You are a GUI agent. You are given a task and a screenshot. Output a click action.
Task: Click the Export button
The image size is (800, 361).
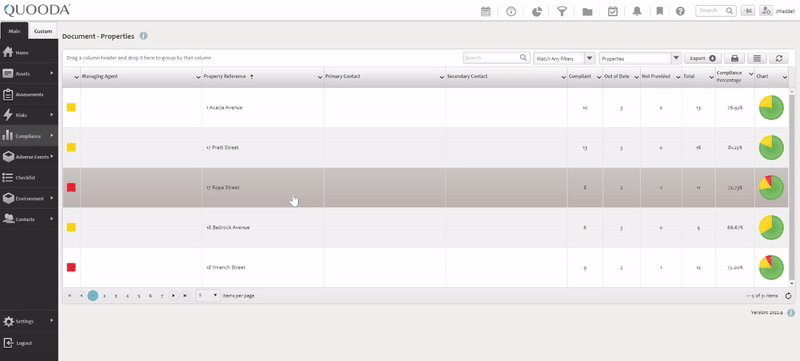(x=703, y=58)
